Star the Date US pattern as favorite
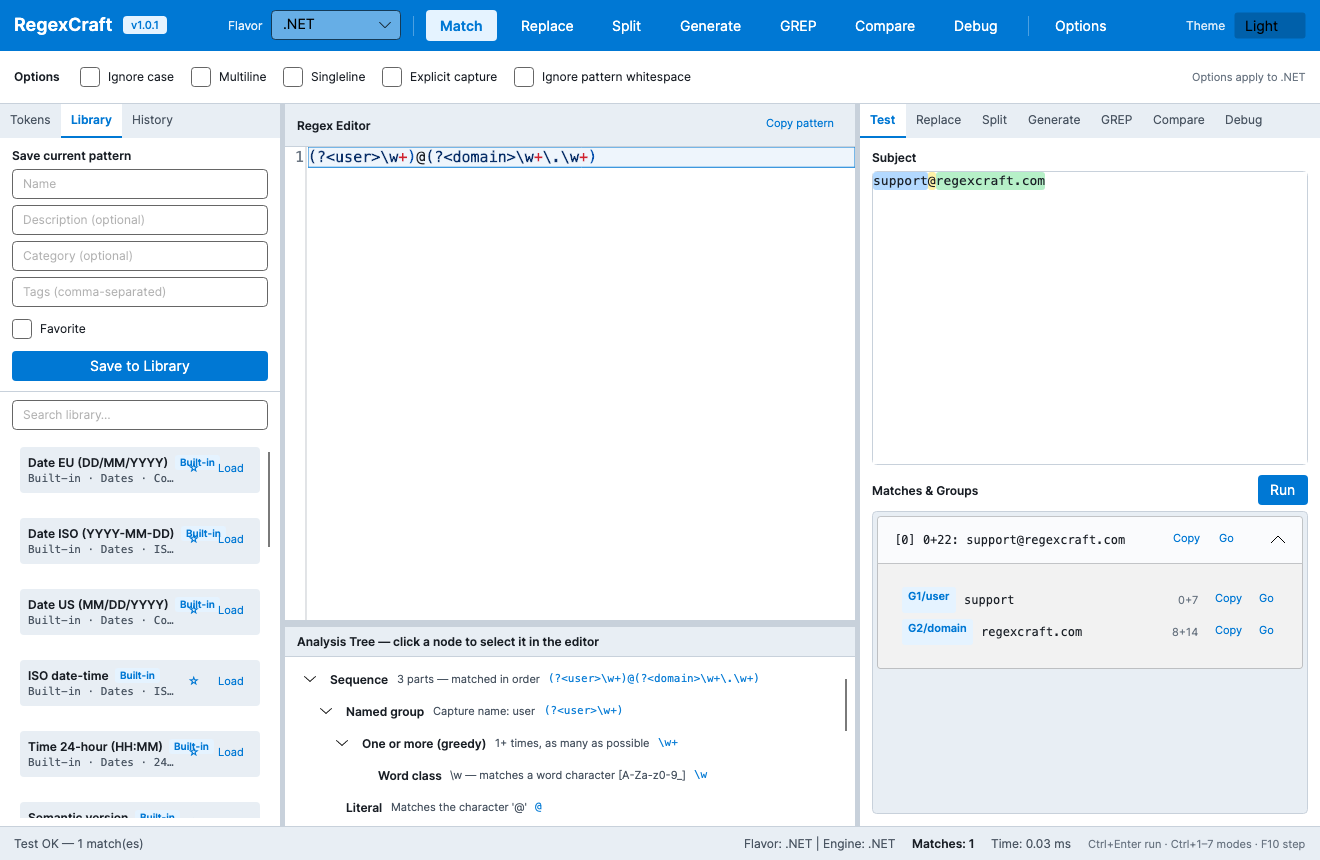 [194, 610]
